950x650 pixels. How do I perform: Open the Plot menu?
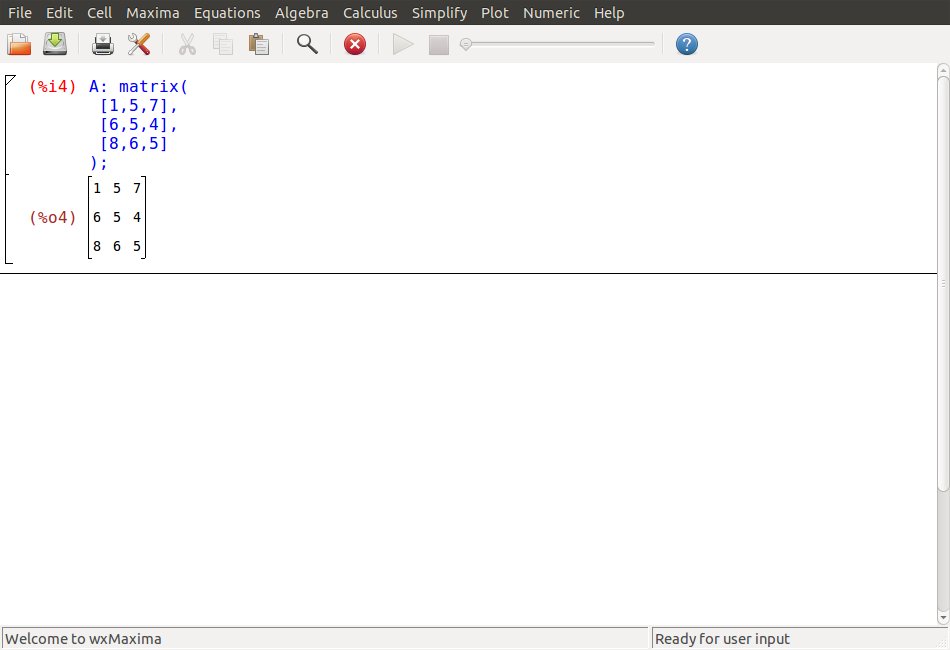(495, 13)
